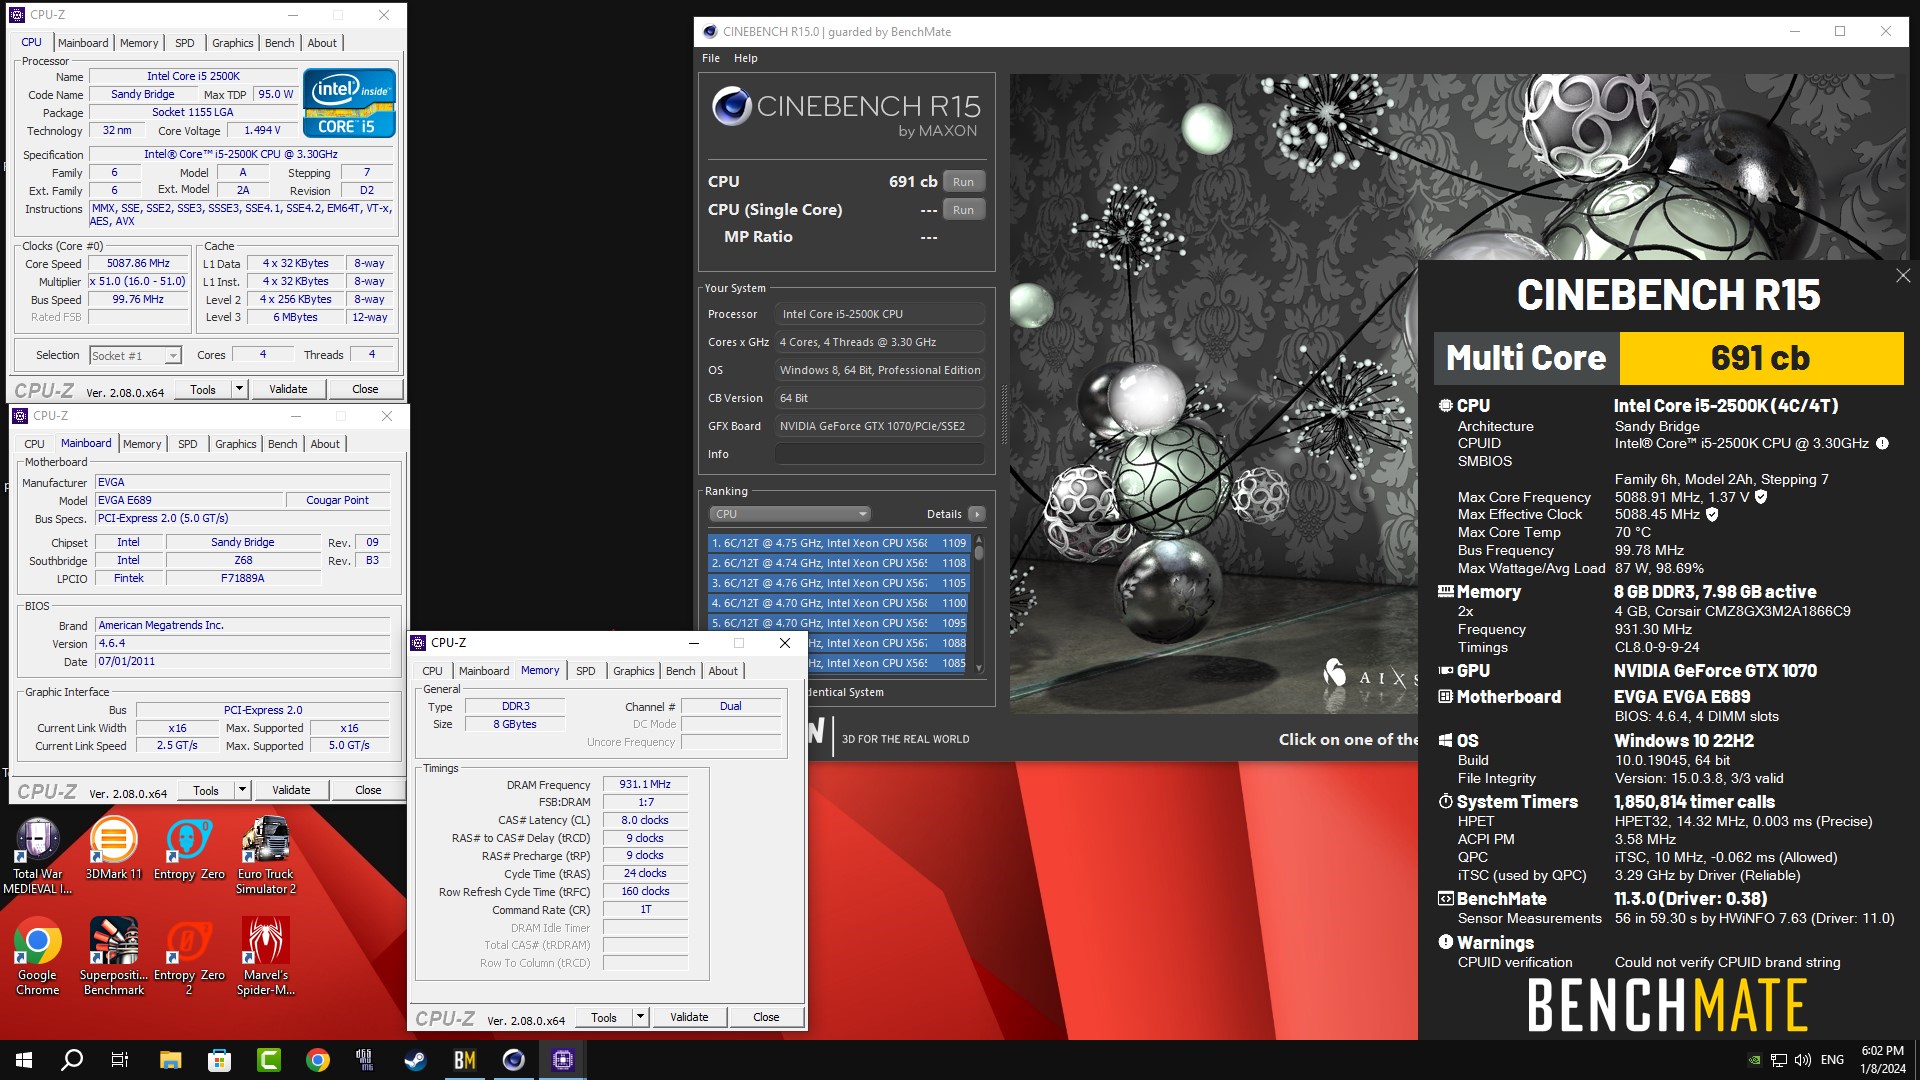1920x1080 pixels.
Task: Switch to BenchMate in taskbar
Action: click(x=464, y=1060)
